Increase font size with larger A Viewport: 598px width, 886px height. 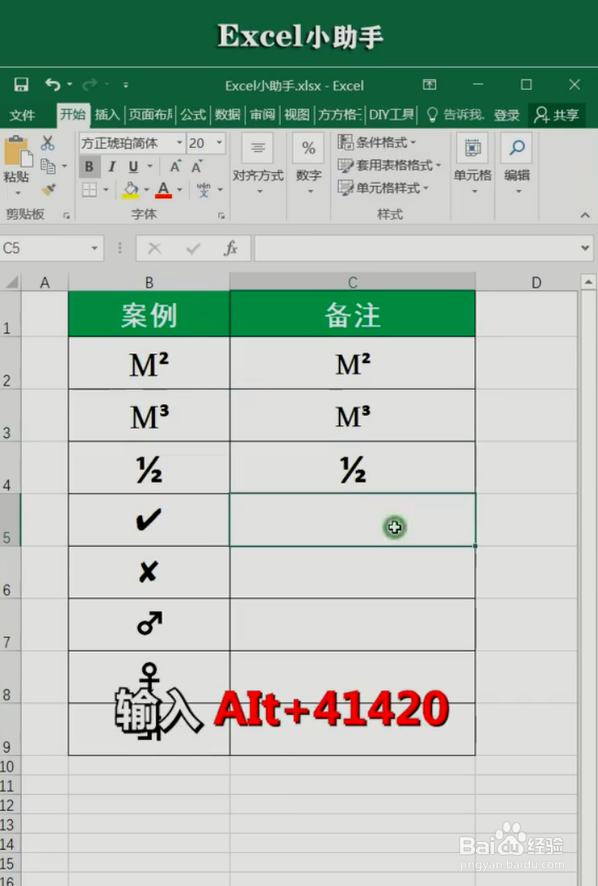[175, 167]
